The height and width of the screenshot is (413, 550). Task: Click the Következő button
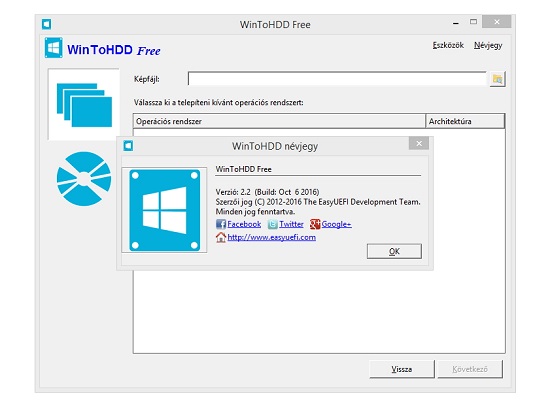pos(470,369)
